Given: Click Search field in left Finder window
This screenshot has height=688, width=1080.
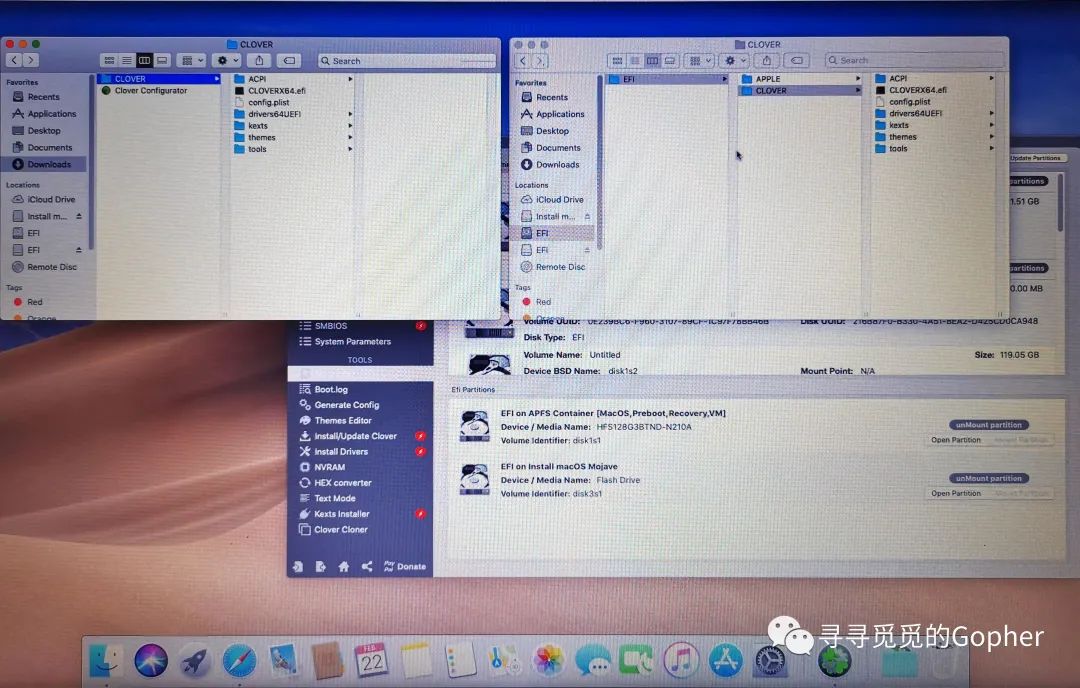Looking at the screenshot, I should click(x=406, y=61).
